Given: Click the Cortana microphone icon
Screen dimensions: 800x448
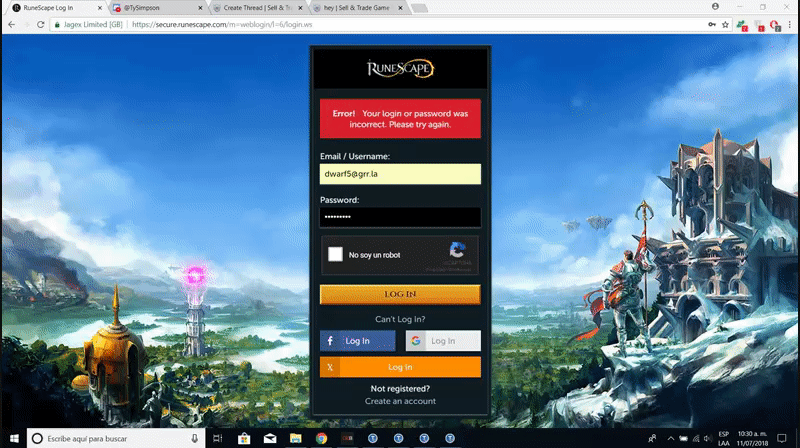Looking at the screenshot, I should [194, 438].
